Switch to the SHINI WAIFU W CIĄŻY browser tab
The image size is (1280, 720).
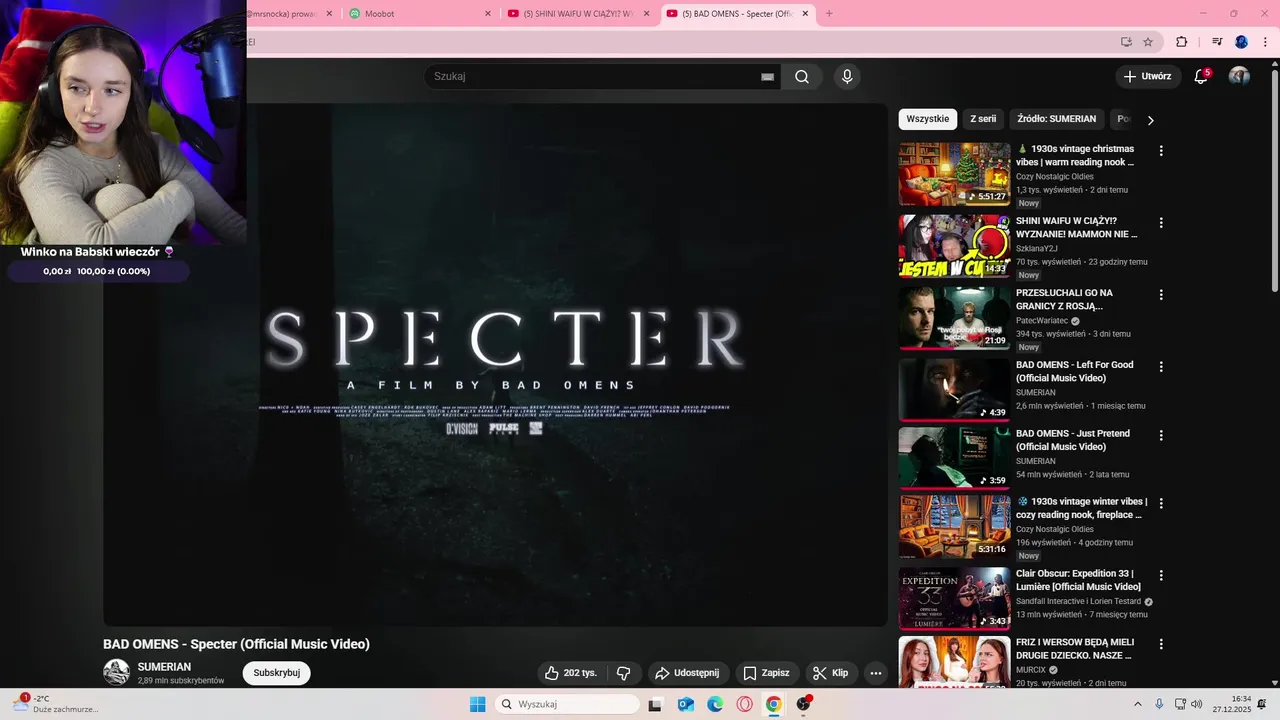click(578, 13)
